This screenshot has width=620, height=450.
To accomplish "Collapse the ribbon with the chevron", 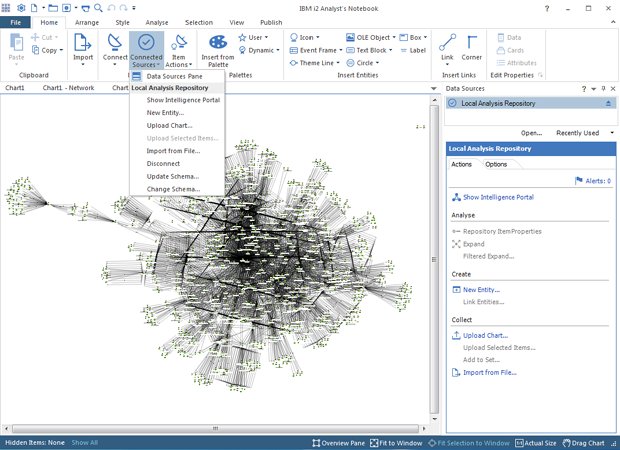I will (612, 23).
